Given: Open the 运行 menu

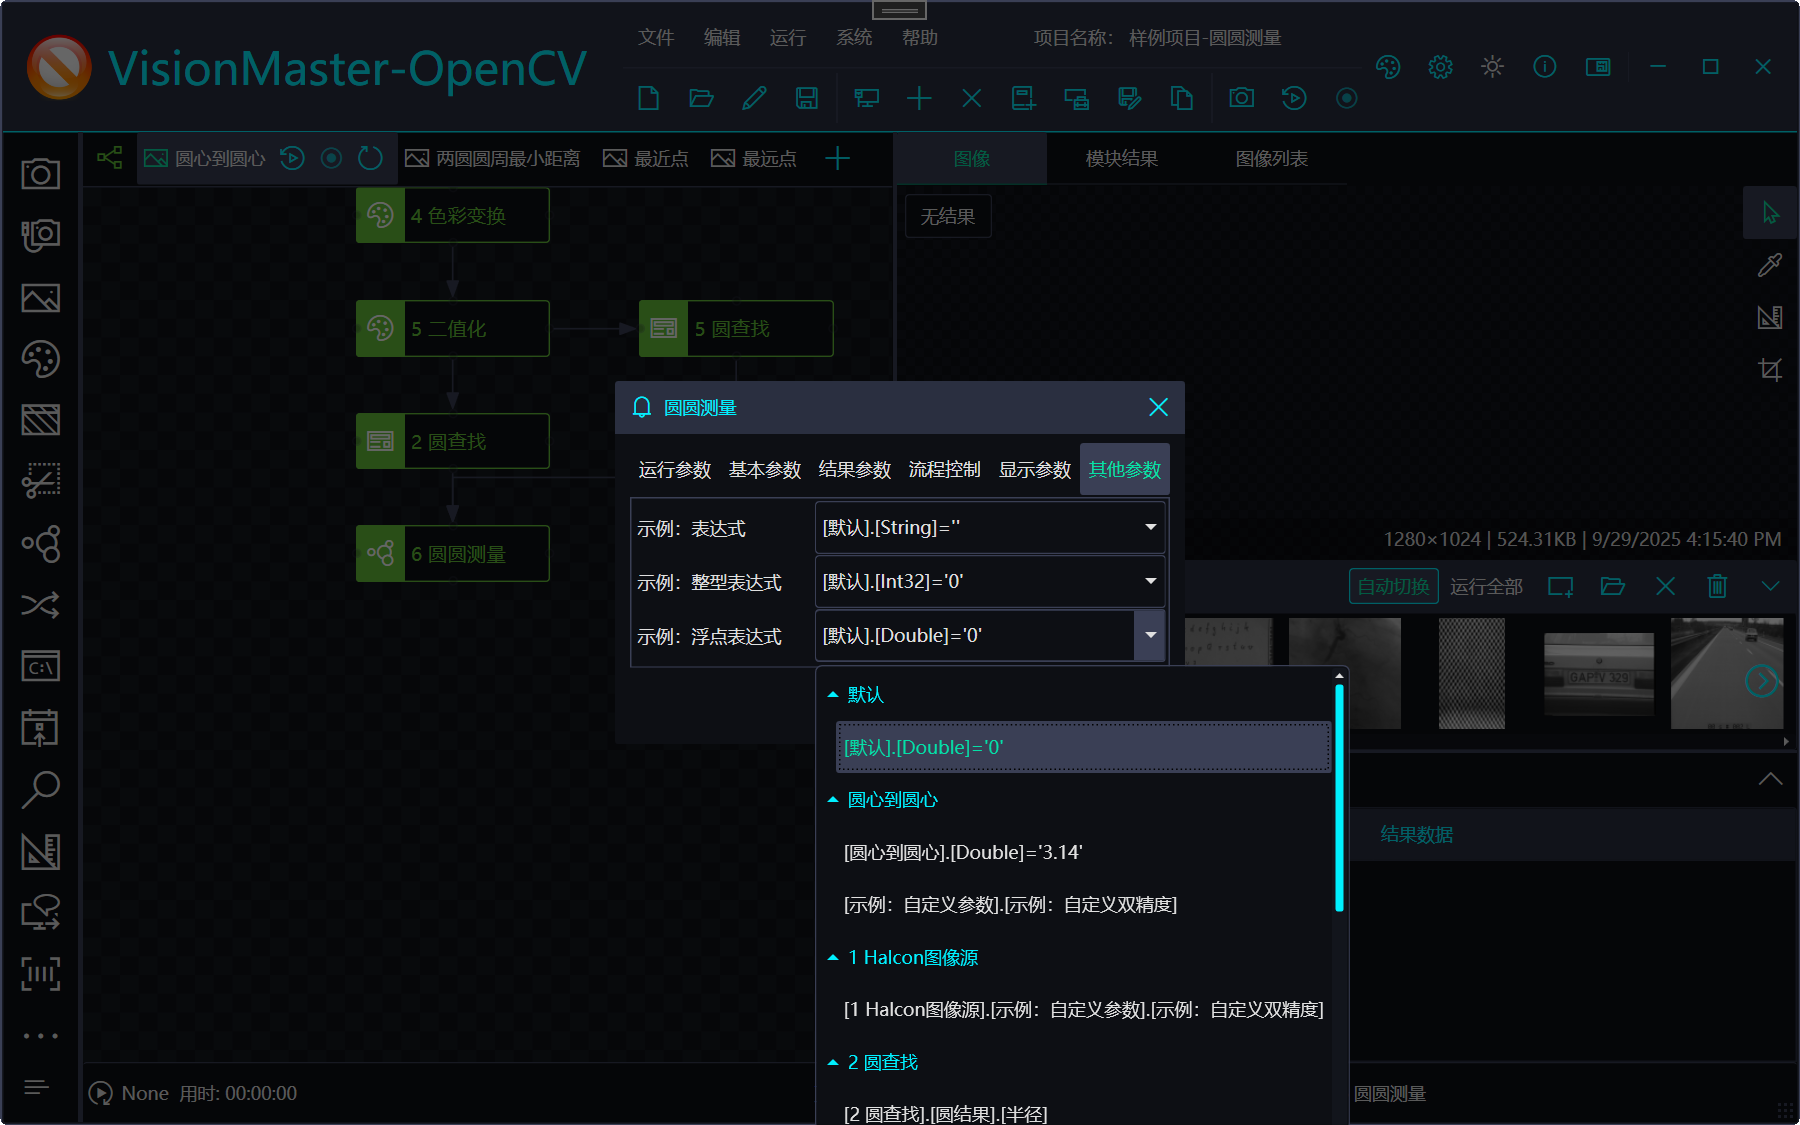Looking at the screenshot, I should [x=787, y=37].
